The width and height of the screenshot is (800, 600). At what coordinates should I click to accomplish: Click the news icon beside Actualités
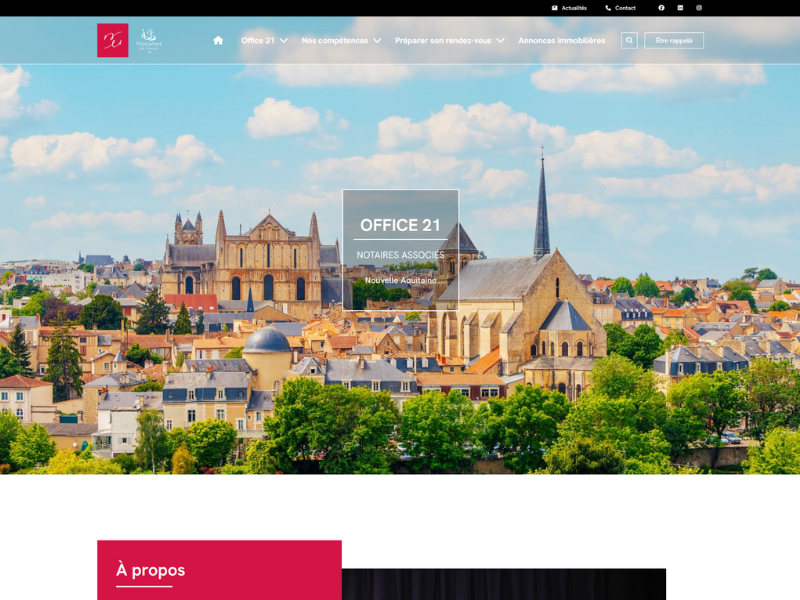555,8
